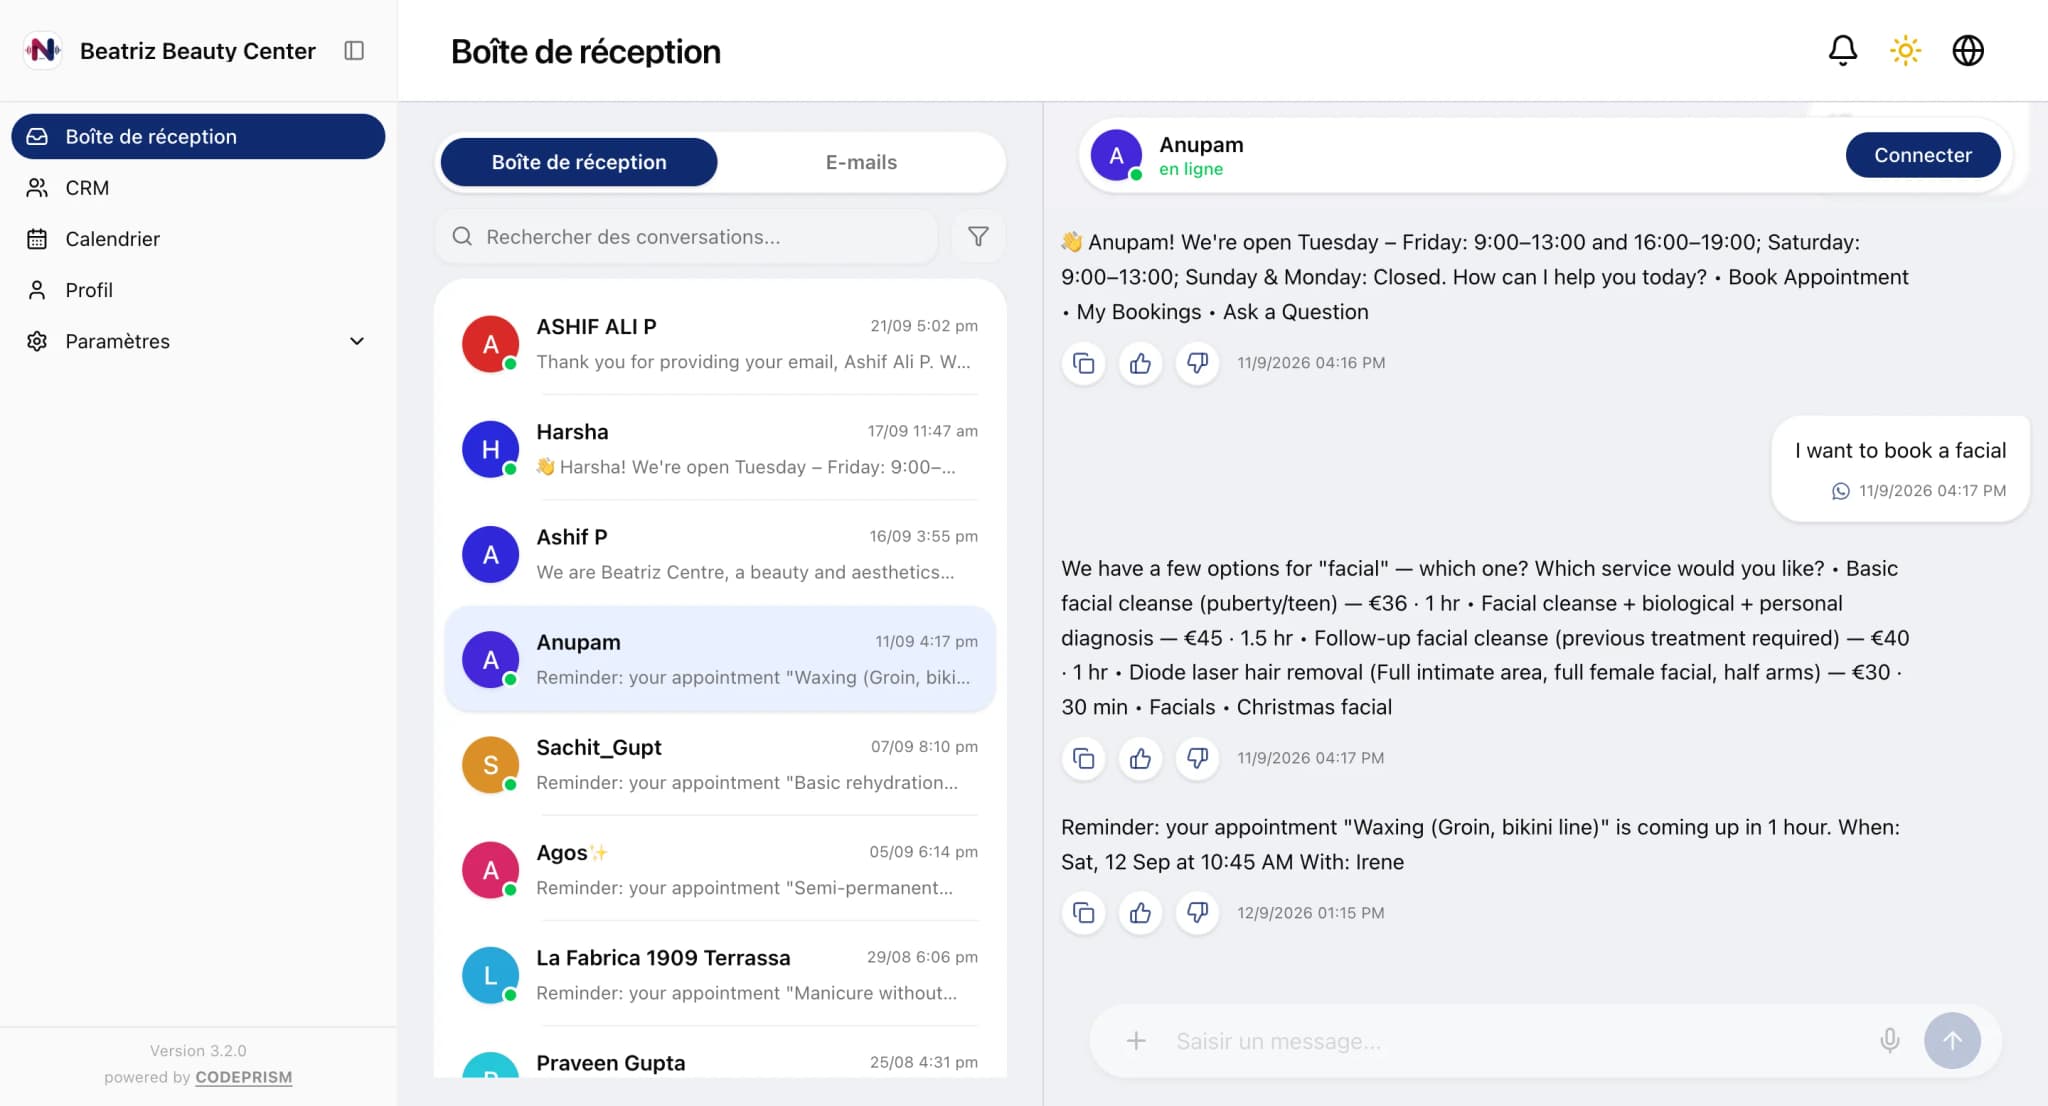The height and width of the screenshot is (1106, 2048).
Task: Follow the CODEPRISM link
Action: (244, 1077)
